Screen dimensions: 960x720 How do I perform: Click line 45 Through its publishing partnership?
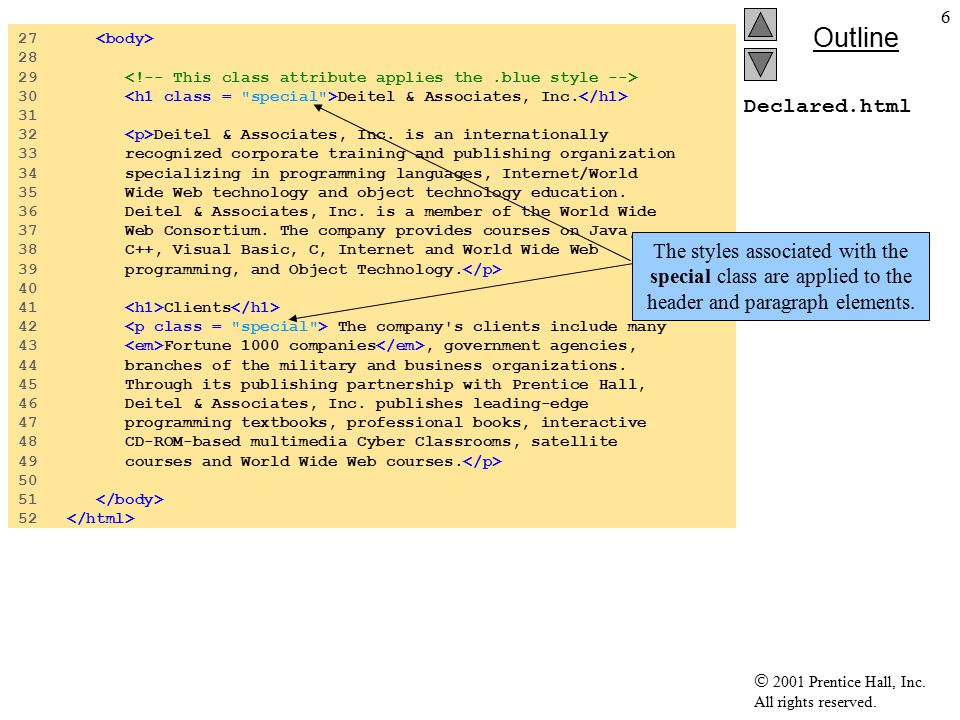385,385
